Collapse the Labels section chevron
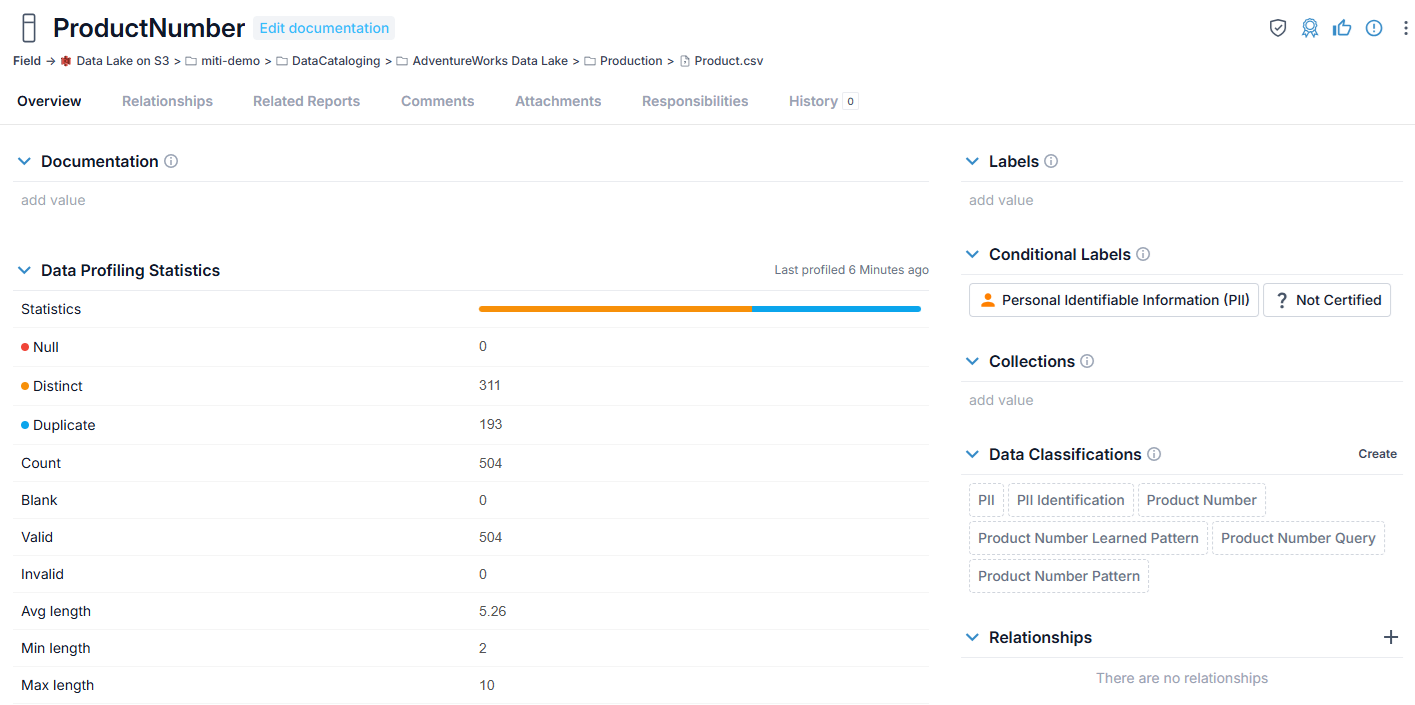Viewport: 1415px width, 705px height. (973, 161)
